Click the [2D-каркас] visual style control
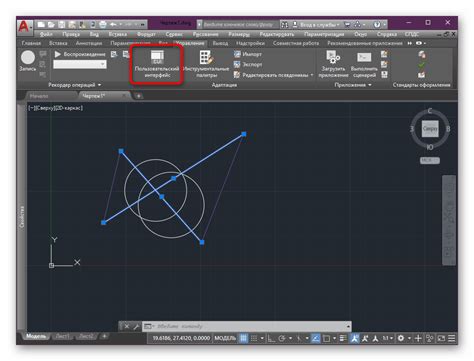The image size is (474, 361). click(68, 108)
